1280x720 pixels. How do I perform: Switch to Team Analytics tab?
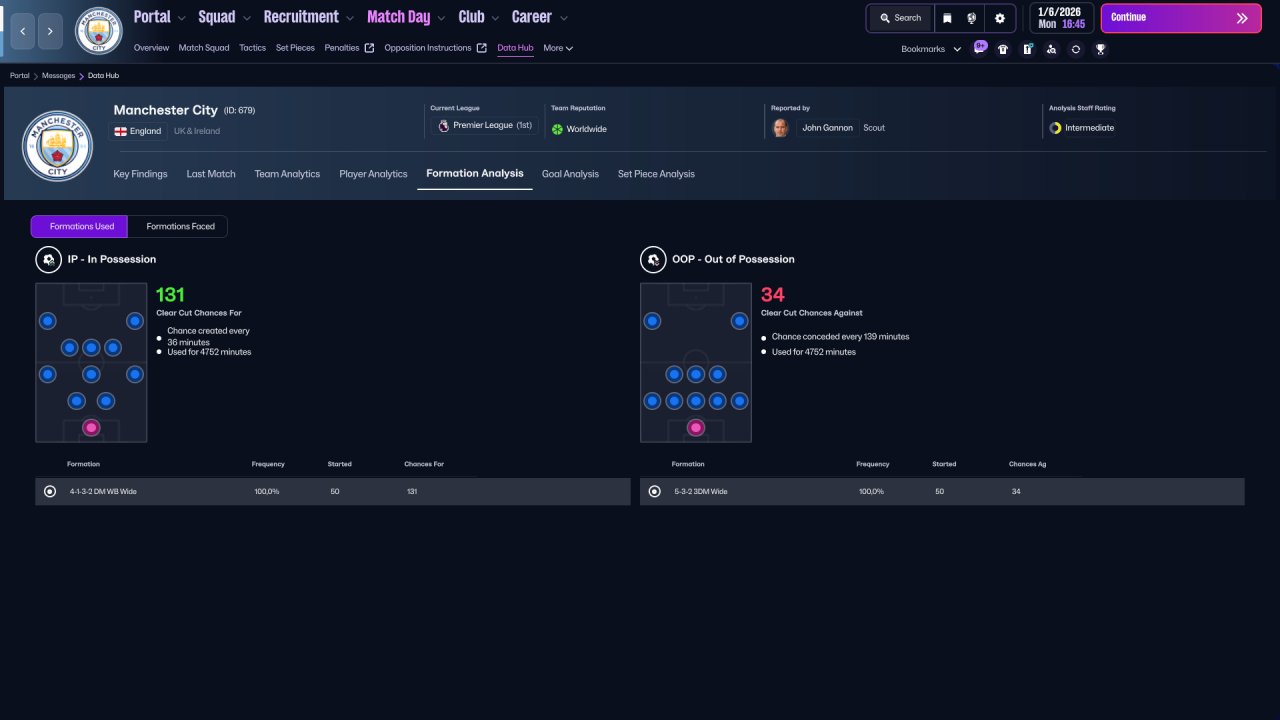point(287,174)
